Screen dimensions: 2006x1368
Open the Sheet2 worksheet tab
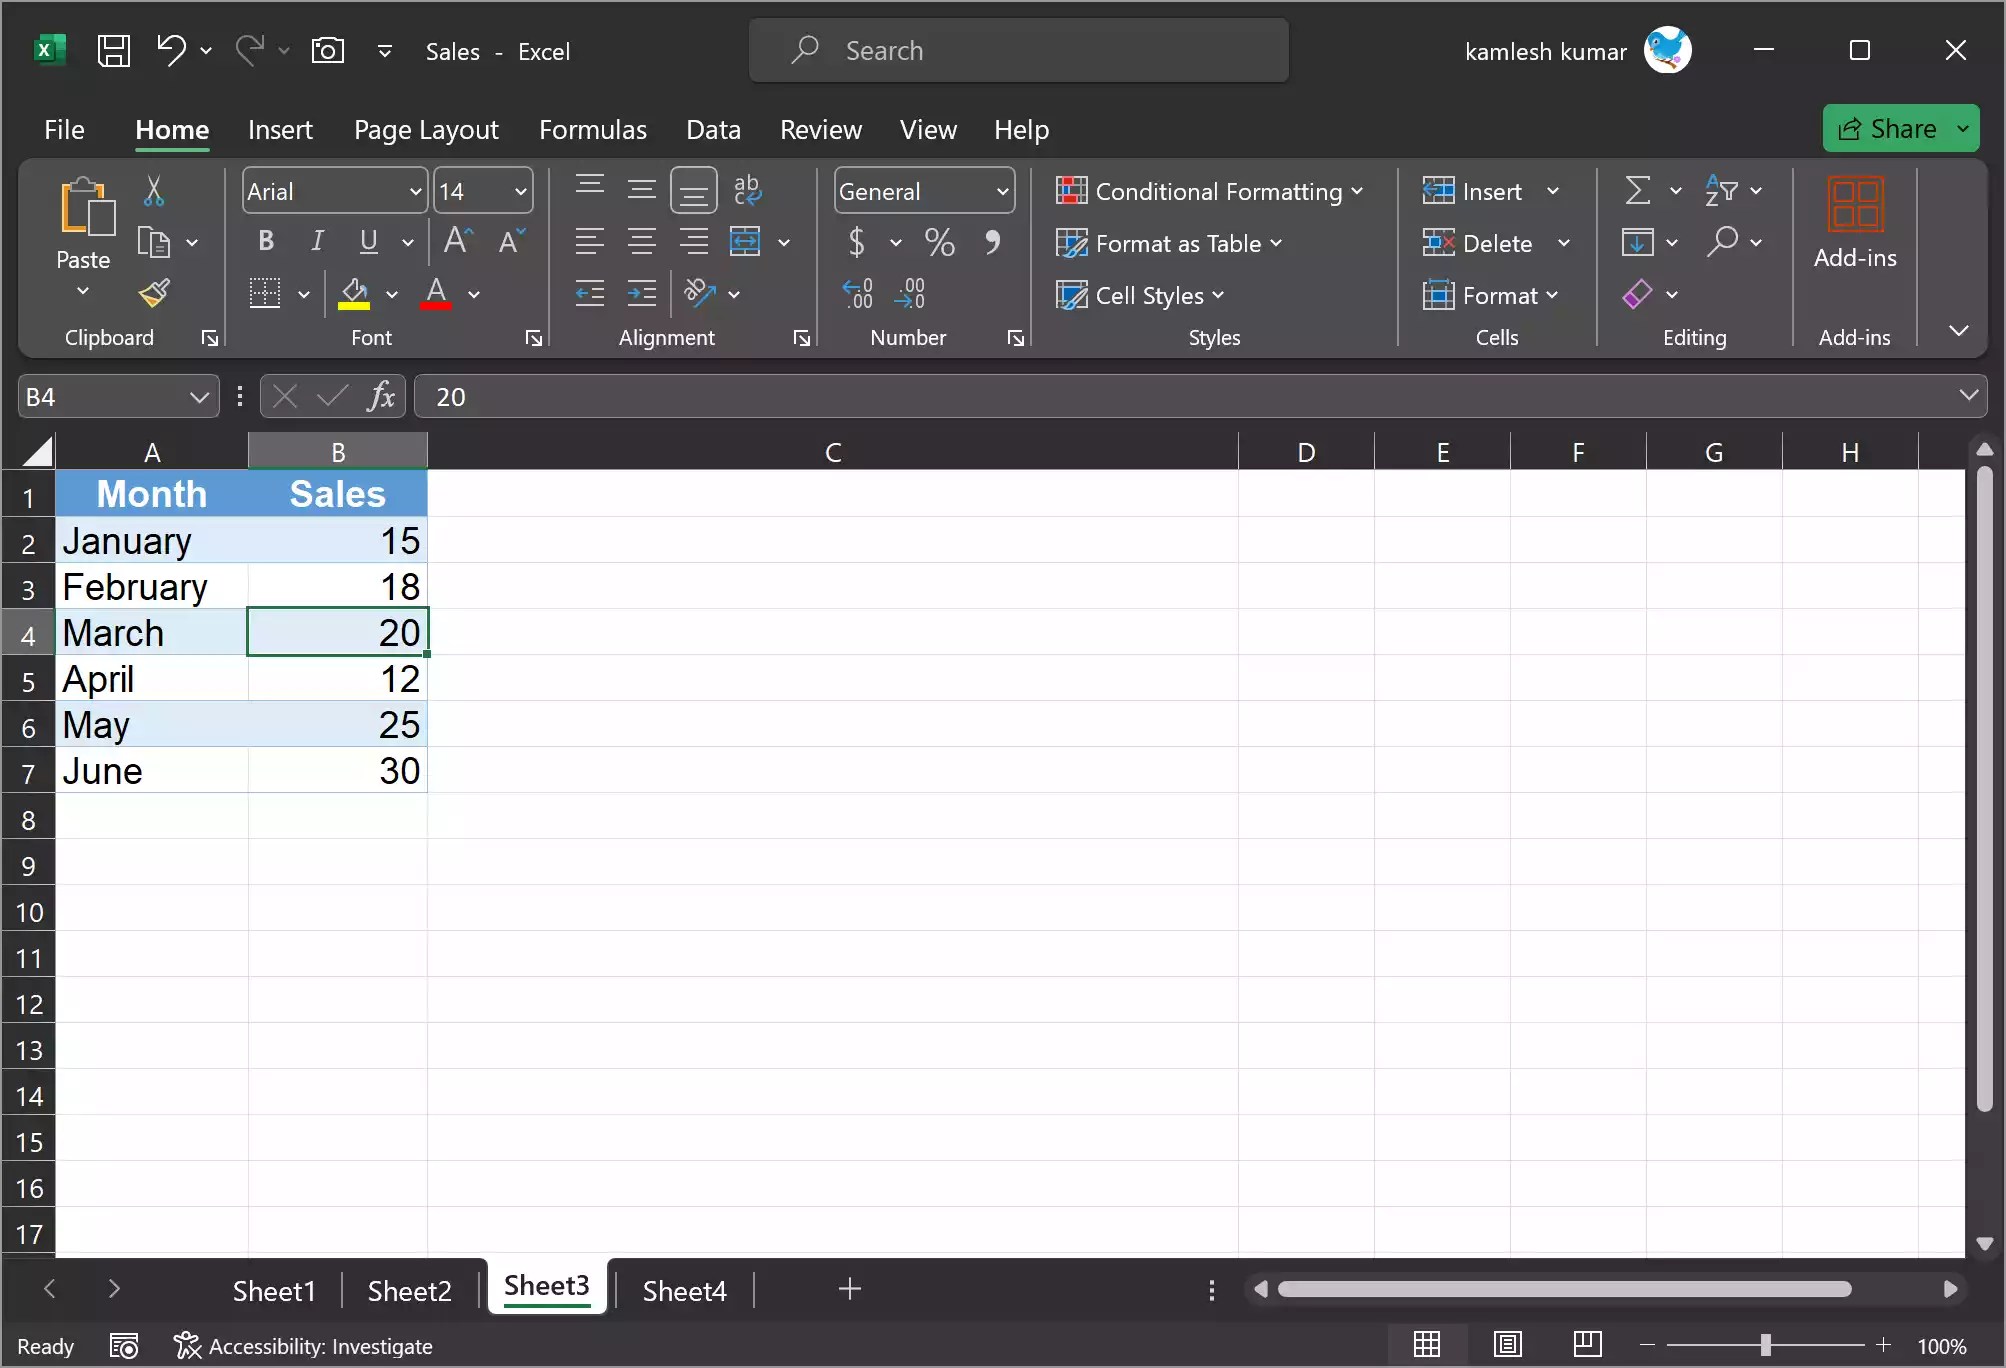pos(408,1289)
